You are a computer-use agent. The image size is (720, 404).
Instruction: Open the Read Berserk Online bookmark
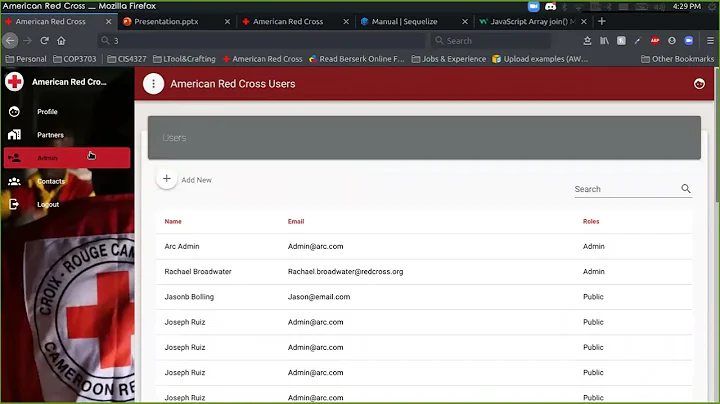[357, 59]
